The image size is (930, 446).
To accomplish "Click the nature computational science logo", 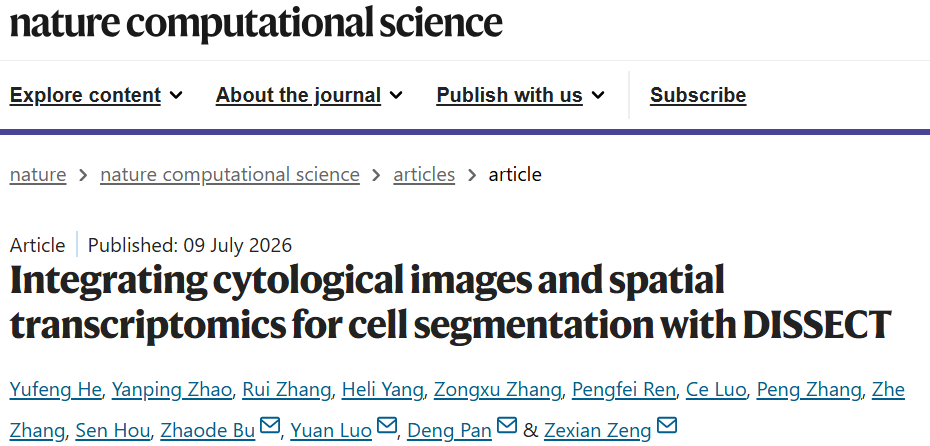I will click(x=256, y=23).
